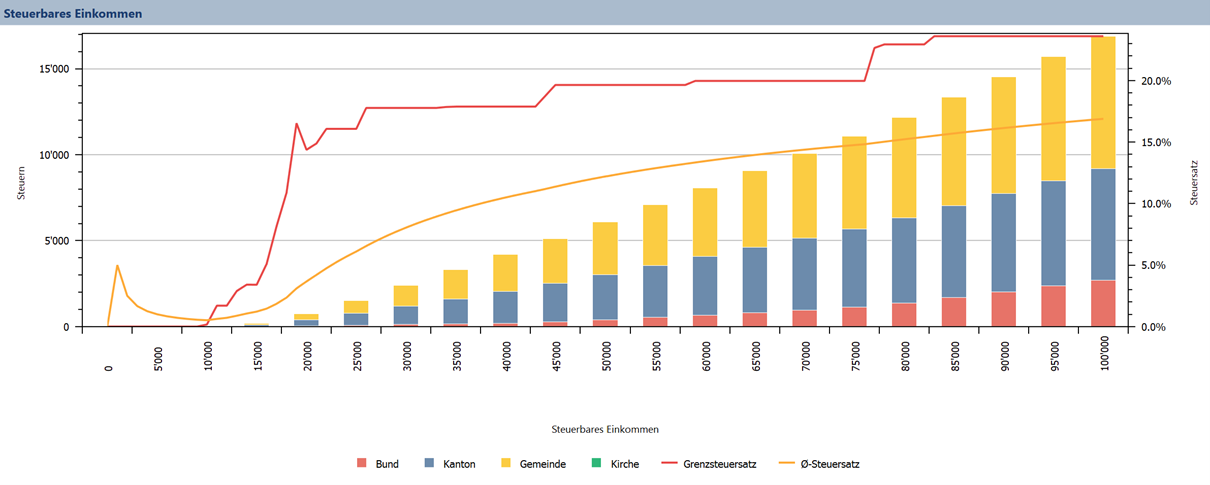Click the yellow Gemeinde bar segment at 80'000
1210x485 pixels.
tap(903, 168)
